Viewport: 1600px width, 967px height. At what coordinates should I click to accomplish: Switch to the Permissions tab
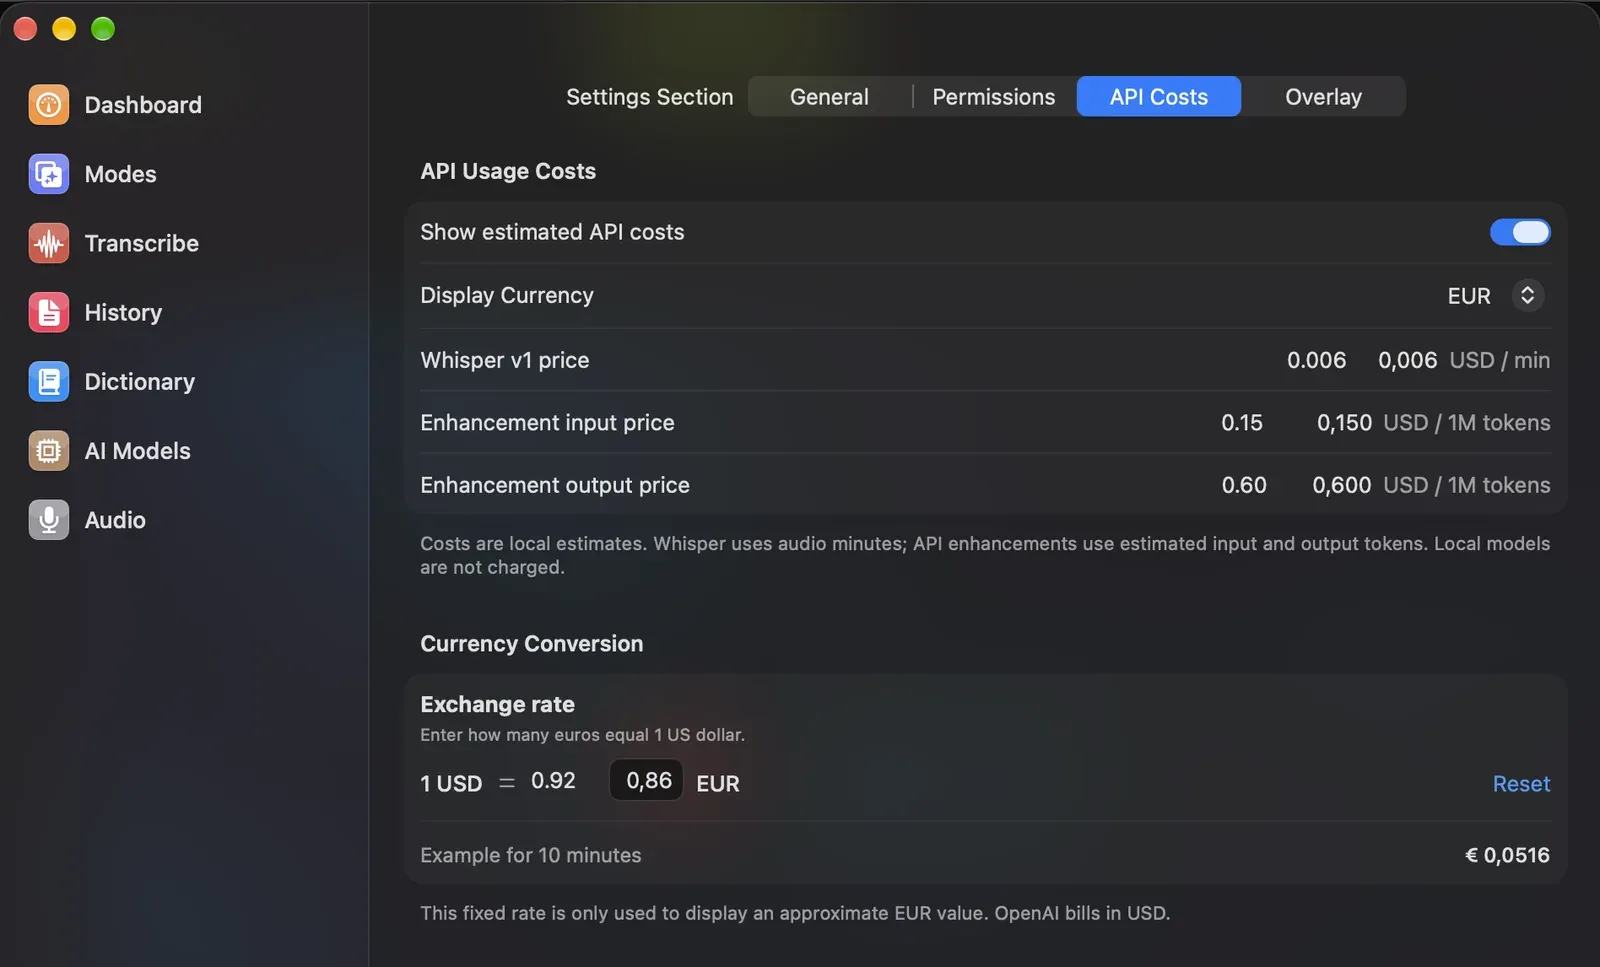click(993, 97)
